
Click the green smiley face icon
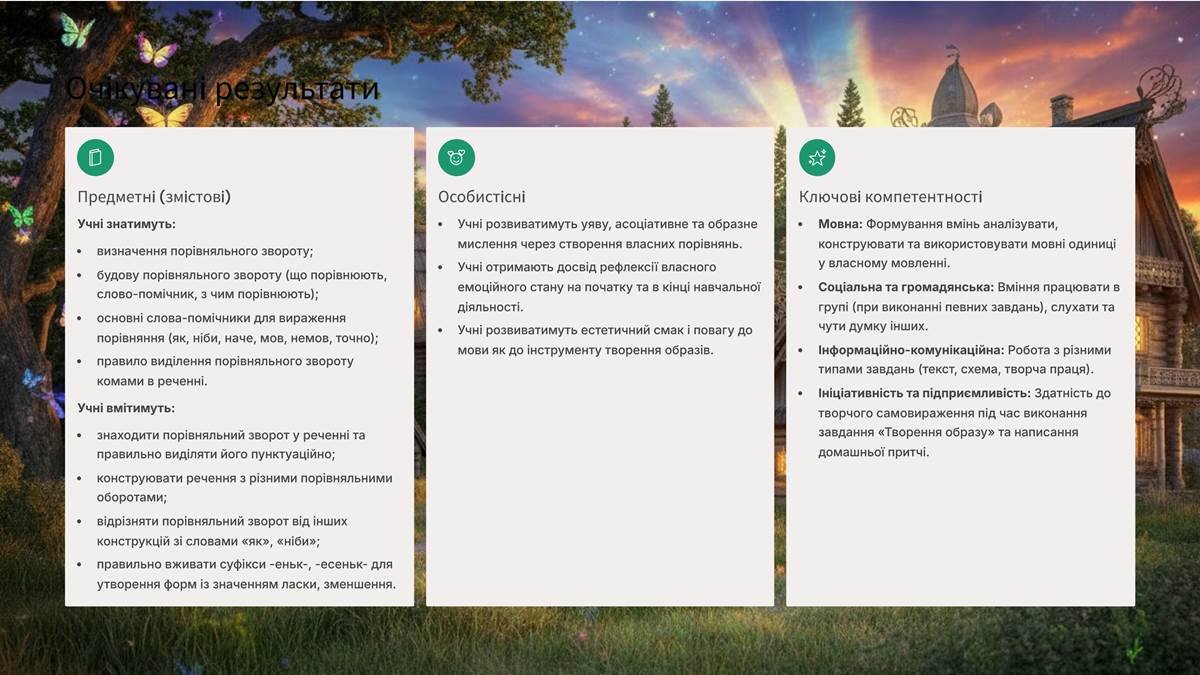456,157
